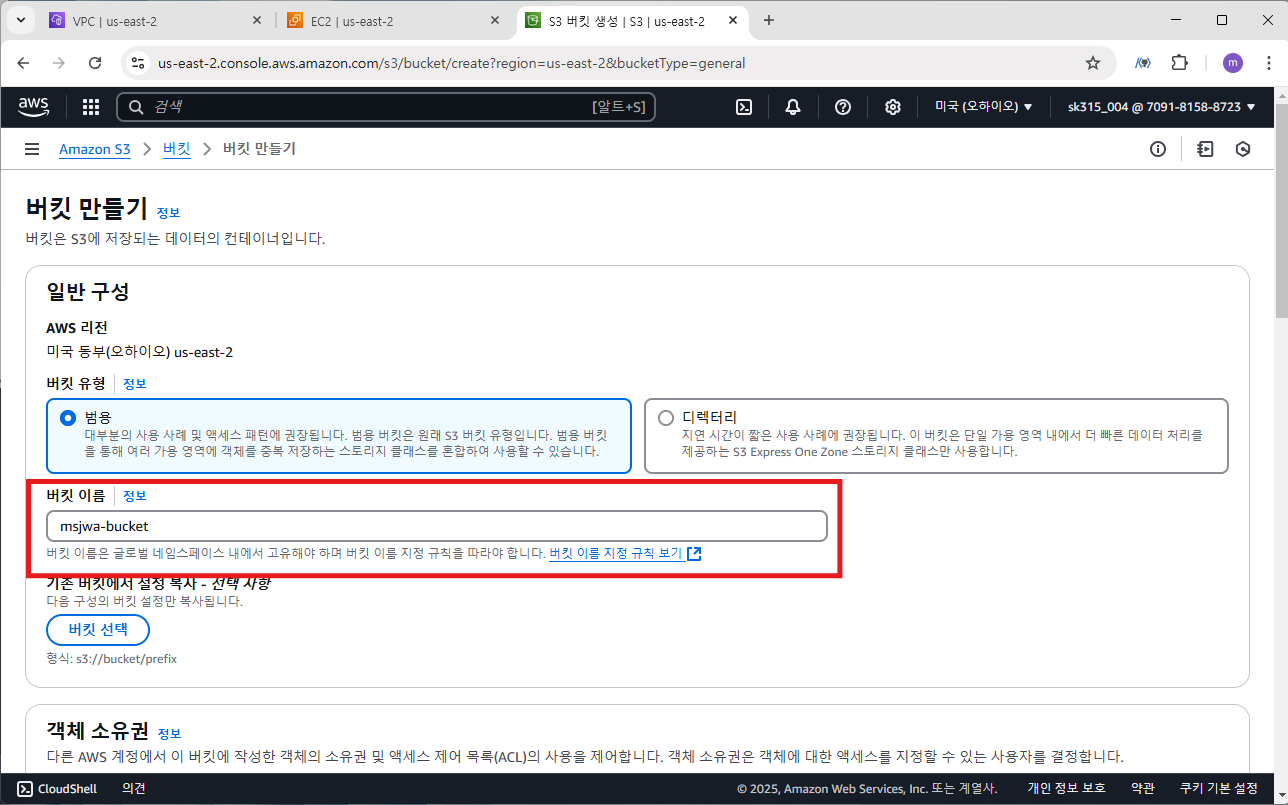Reload the page
1288x805 pixels.
95,63
